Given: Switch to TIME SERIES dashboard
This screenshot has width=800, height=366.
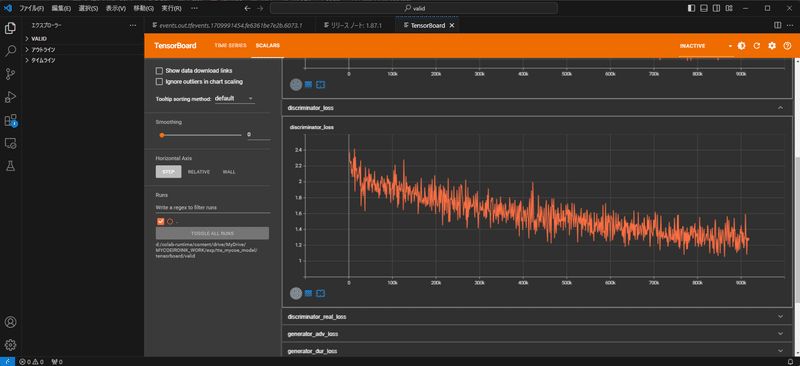Looking at the screenshot, I should tap(230, 45).
